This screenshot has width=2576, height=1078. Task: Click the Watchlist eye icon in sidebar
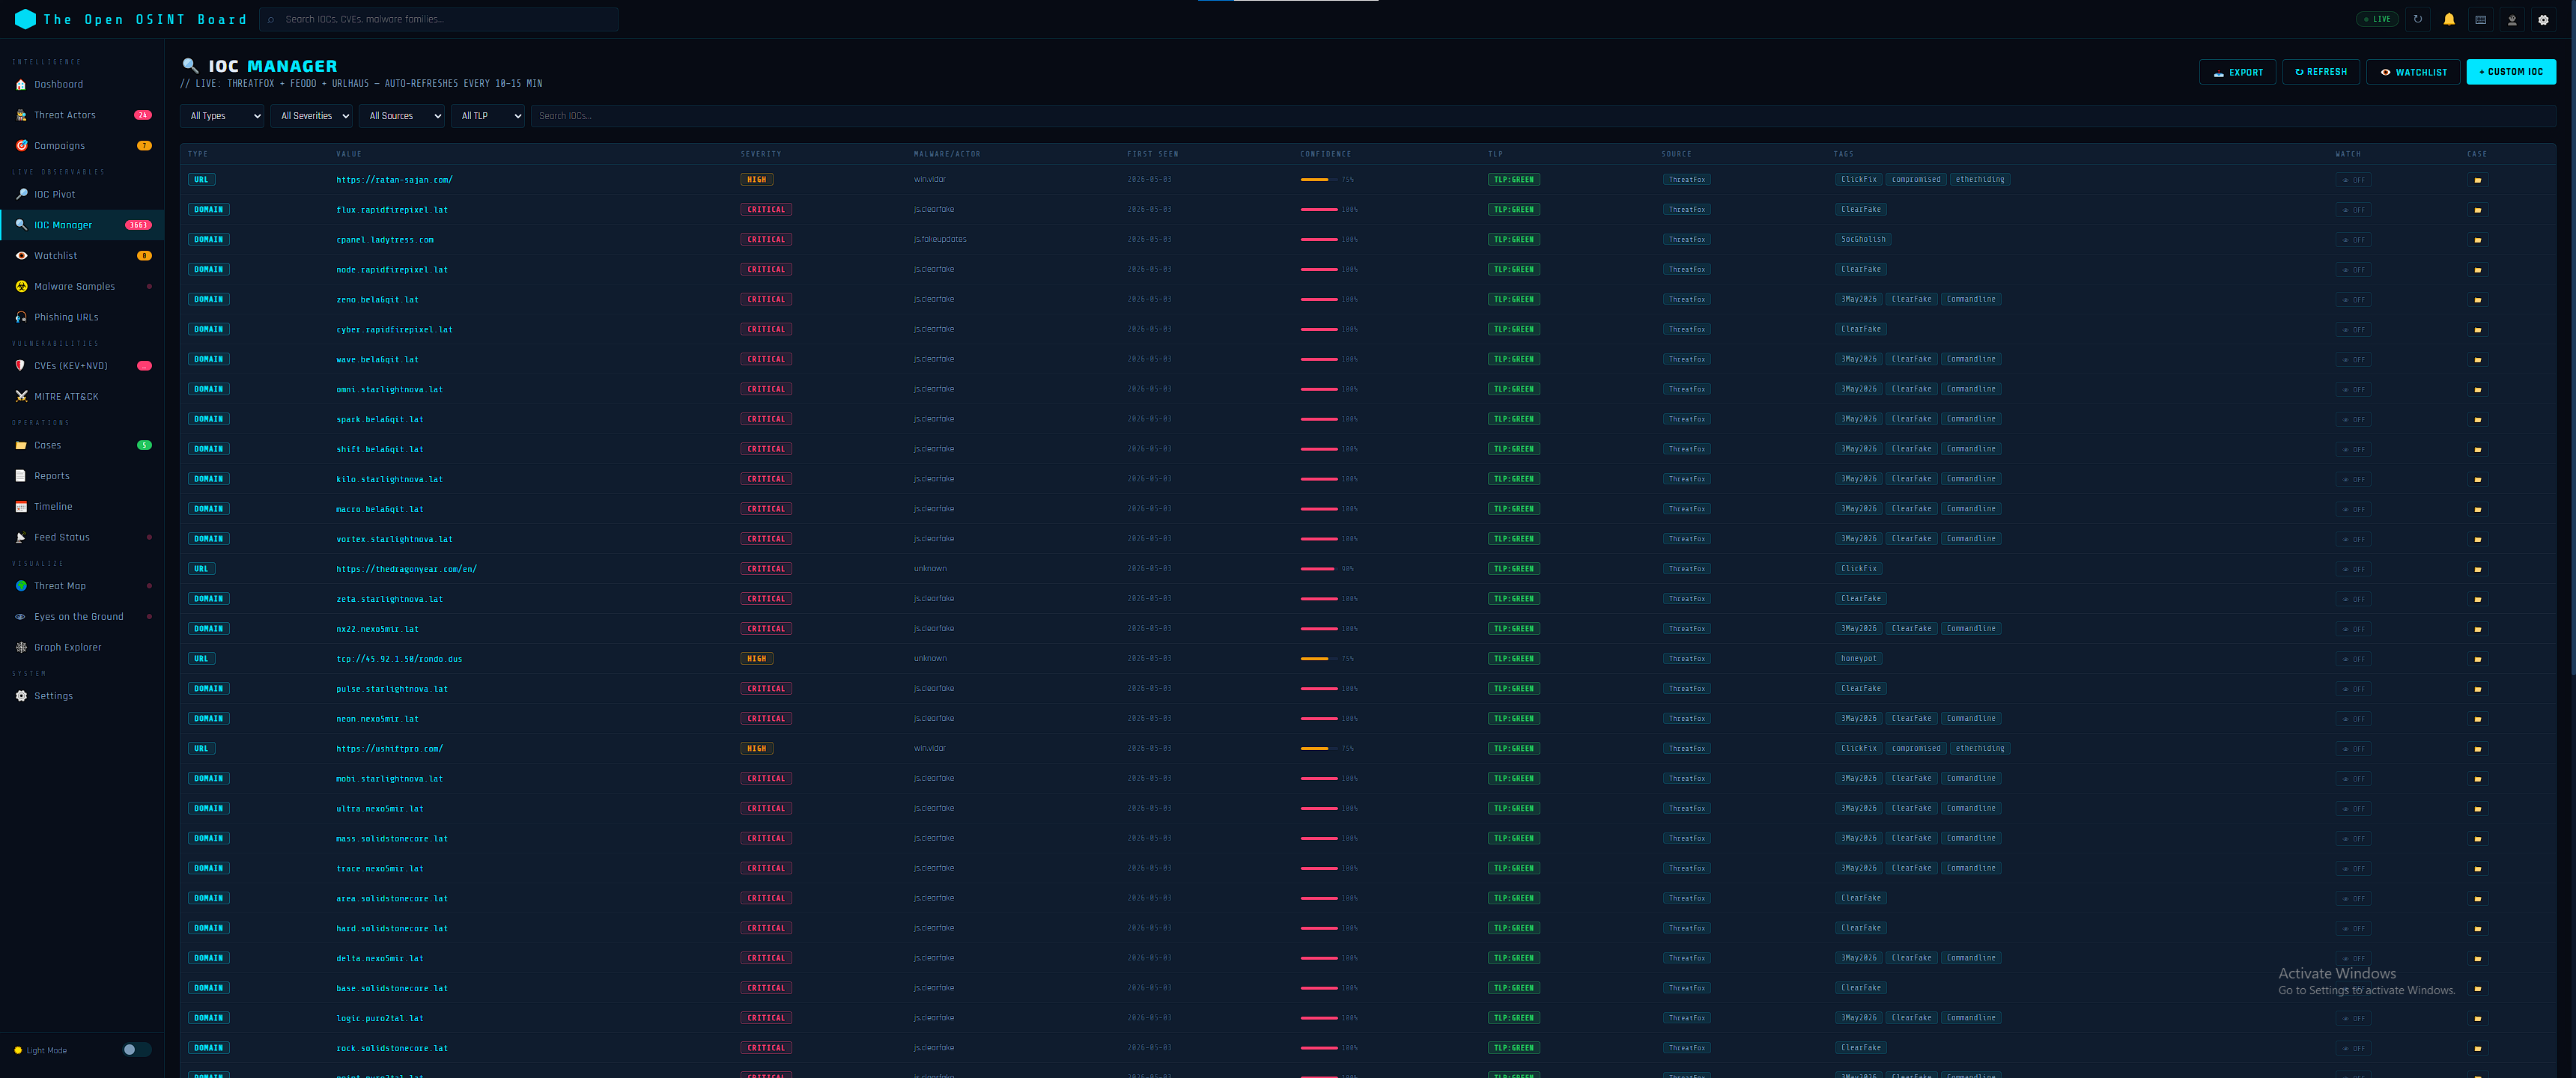21,256
